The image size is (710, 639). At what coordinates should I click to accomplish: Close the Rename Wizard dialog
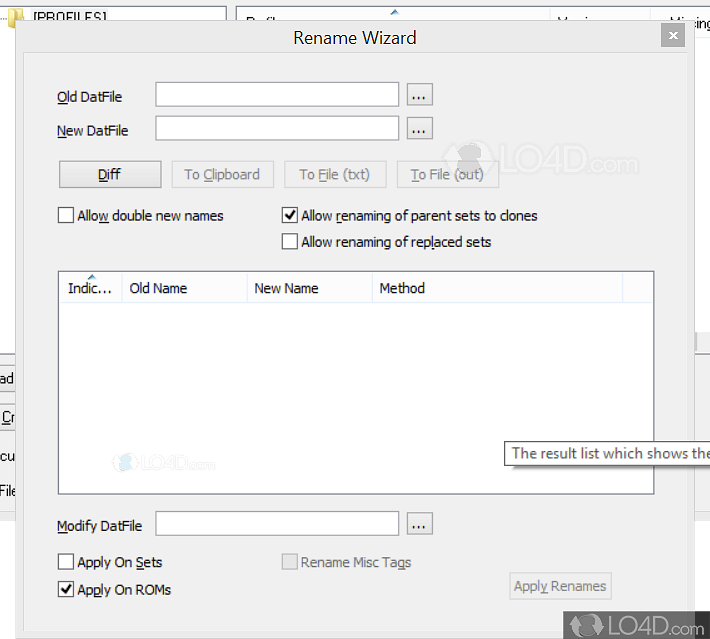coord(673,36)
